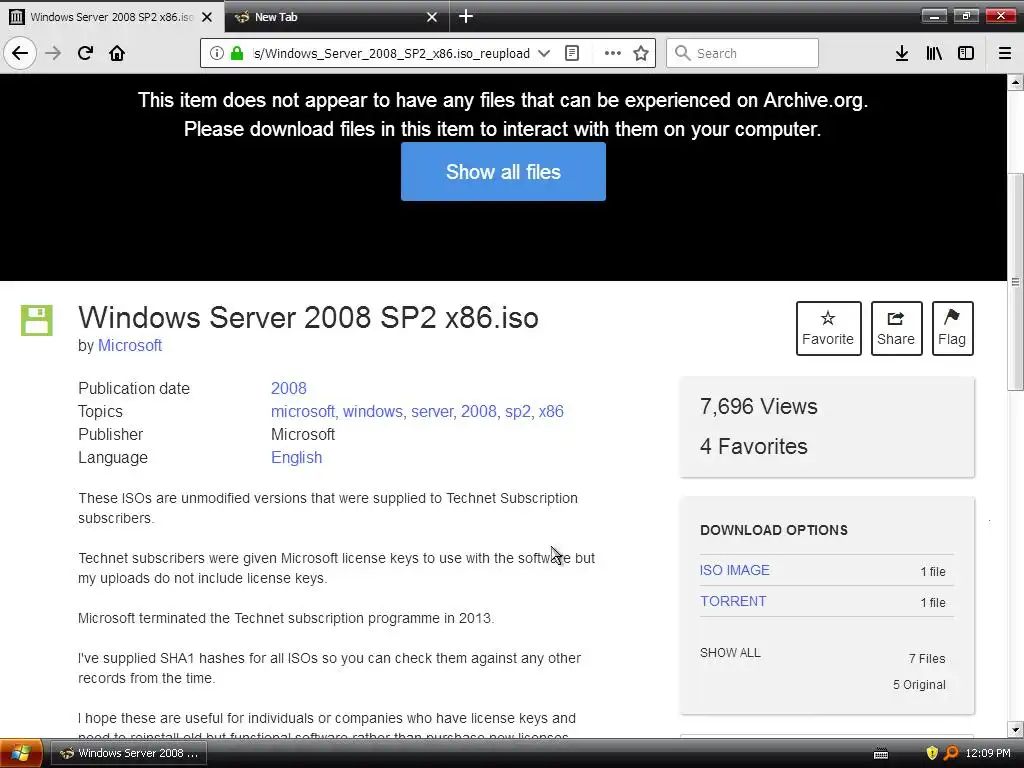Click the microsoft topic link
This screenshot has height=768, width=1024.
click(302, 411)
